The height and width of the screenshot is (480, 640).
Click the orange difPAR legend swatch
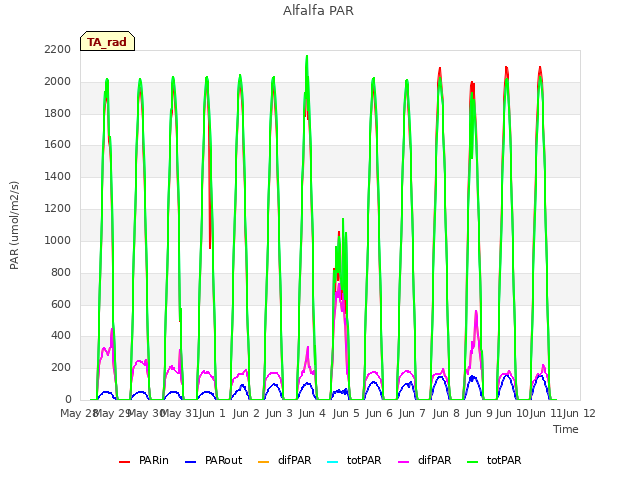(x=264, y=462)
